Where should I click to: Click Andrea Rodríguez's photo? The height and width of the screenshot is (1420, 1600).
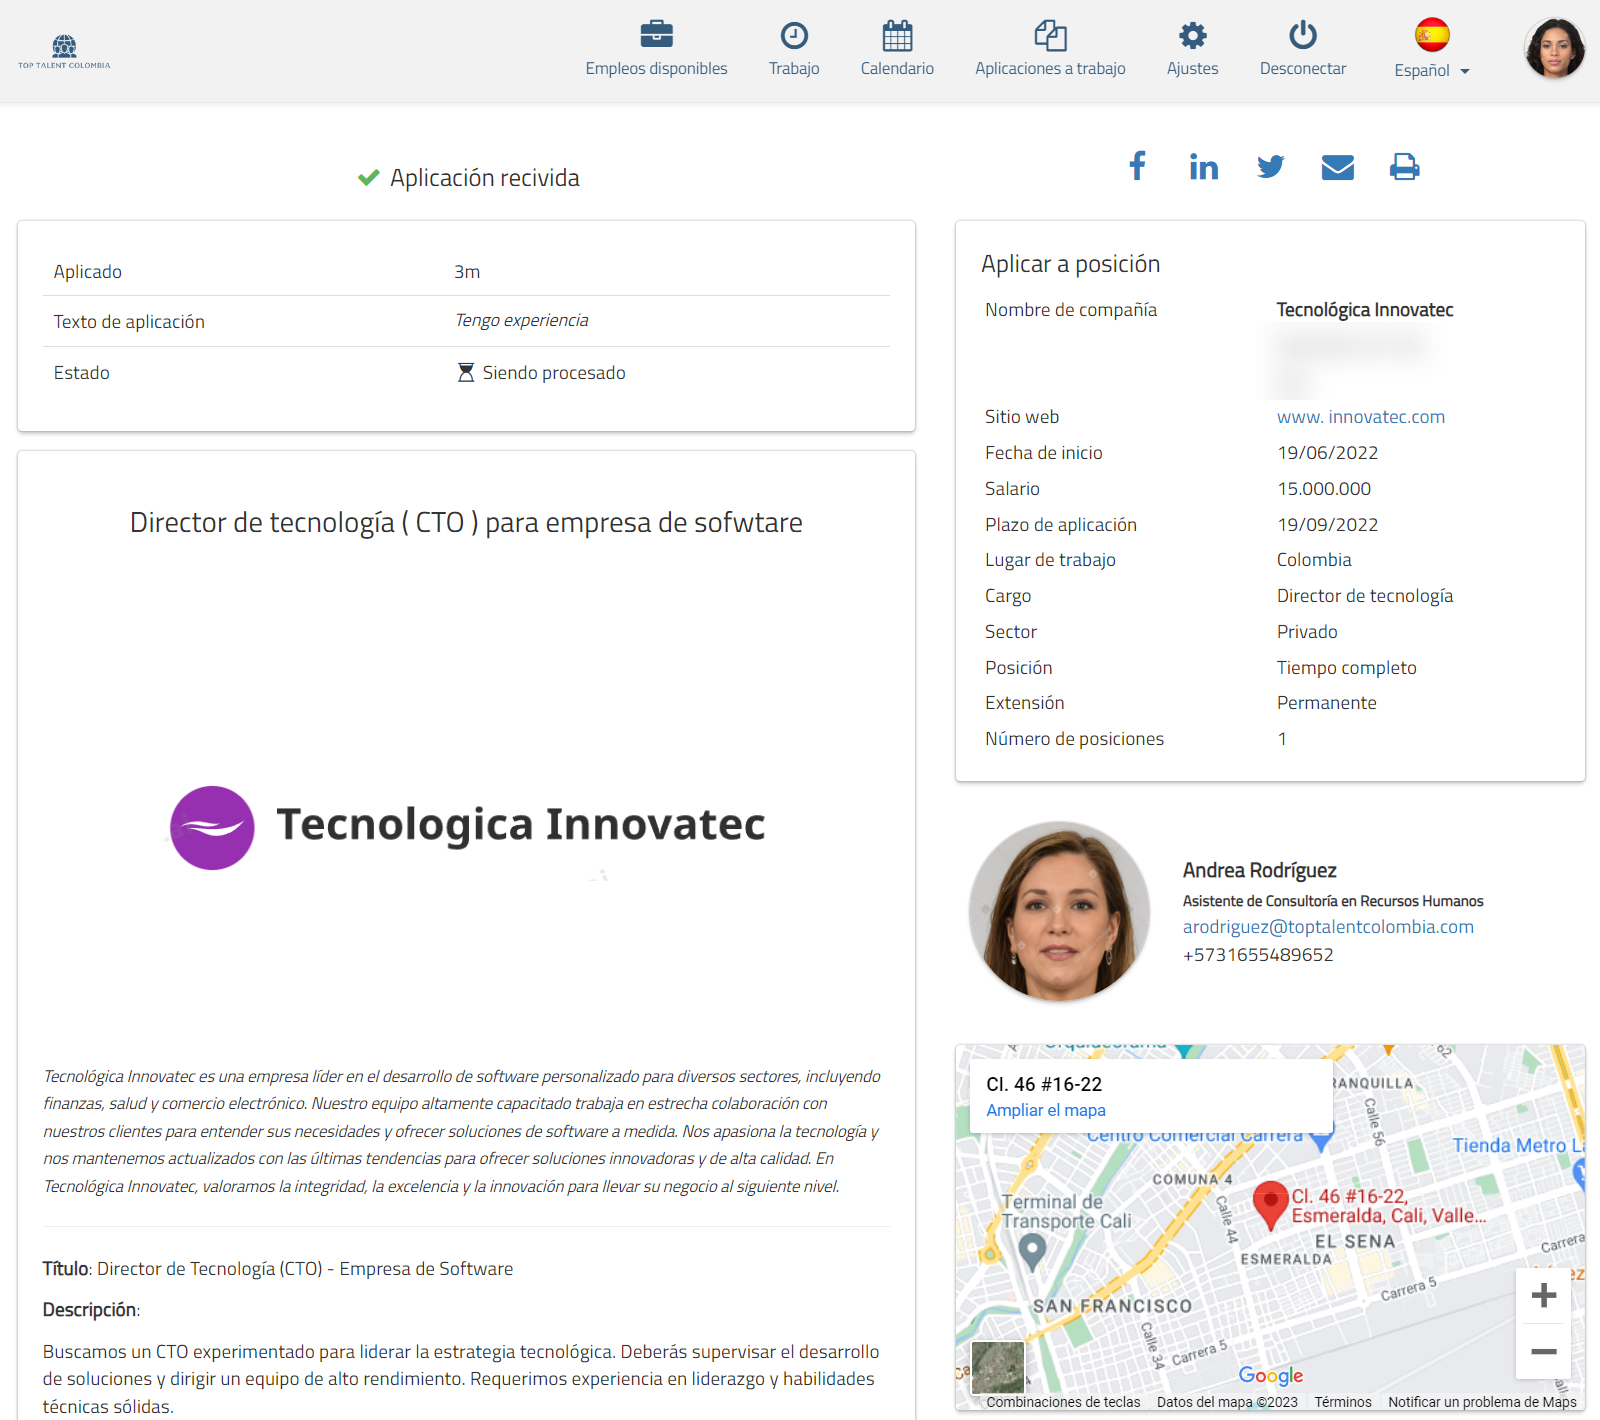point(1060,911)
